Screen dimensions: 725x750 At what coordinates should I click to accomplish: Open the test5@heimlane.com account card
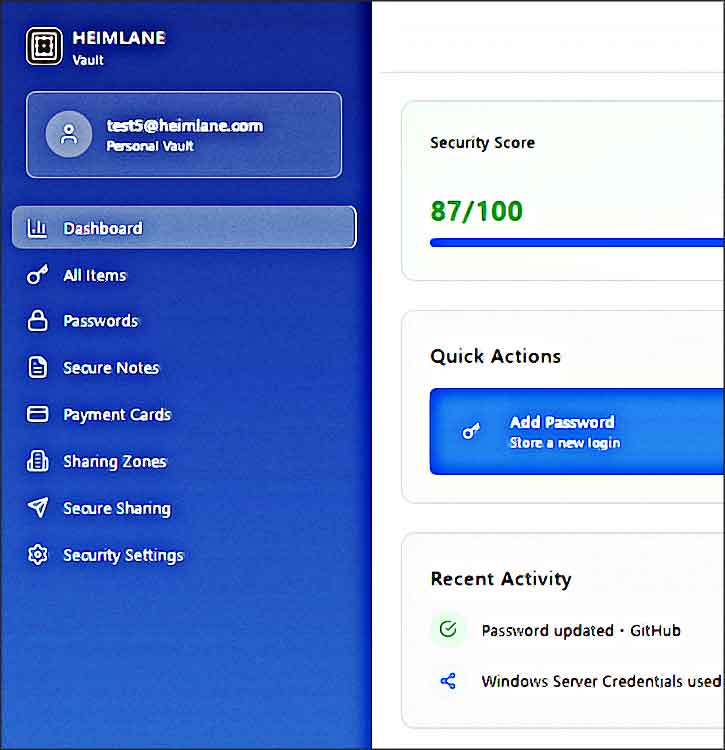coord(184,134)
